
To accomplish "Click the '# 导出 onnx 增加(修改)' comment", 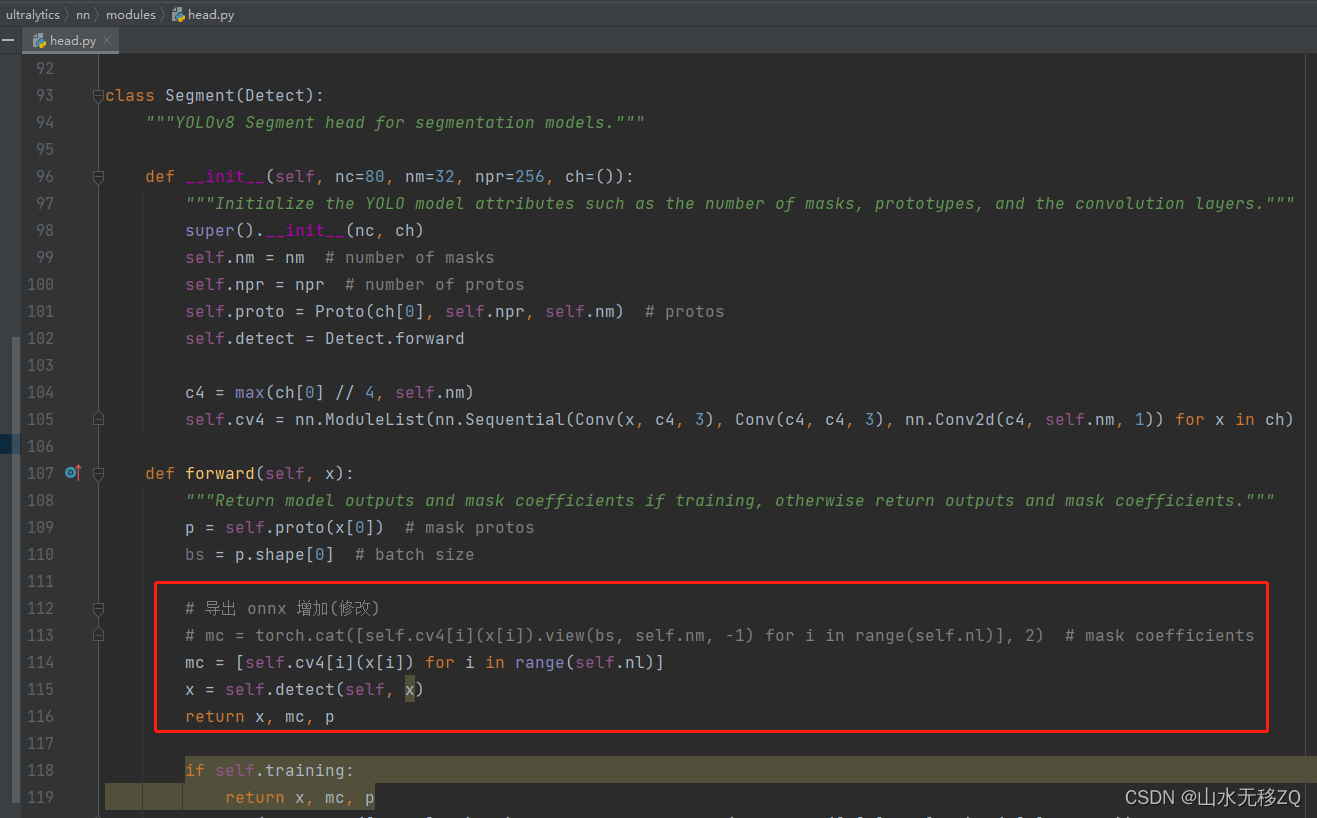I will pyautogui.click(x=283, y=609).
